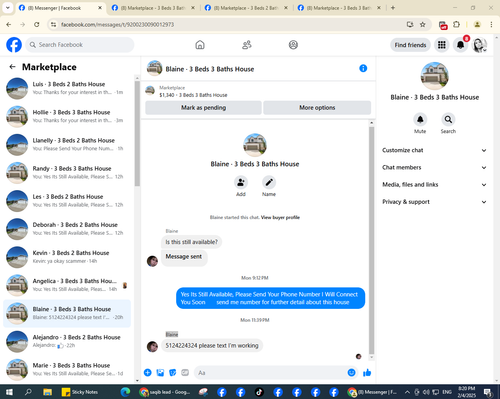500x399 pixels.
Task: Open Hollie - 3 Beds 3 Baths House chat
Action: click(67, 116)
